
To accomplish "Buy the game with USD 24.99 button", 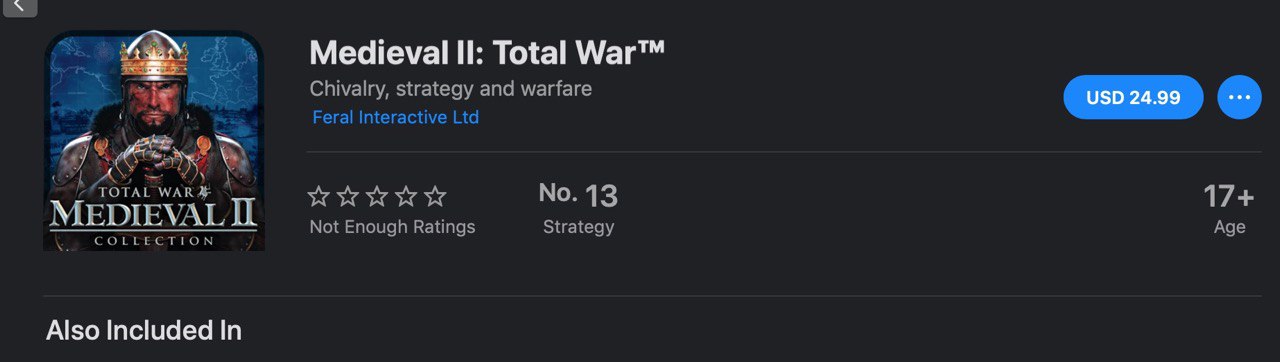I will click(x=1133, y=97).
